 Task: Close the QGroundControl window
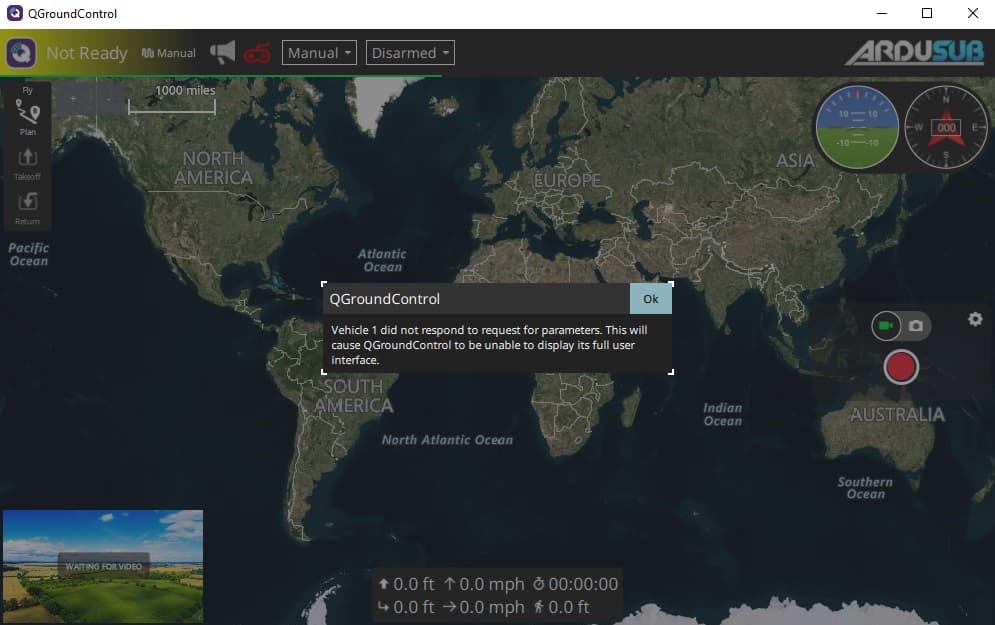point(972,13)
